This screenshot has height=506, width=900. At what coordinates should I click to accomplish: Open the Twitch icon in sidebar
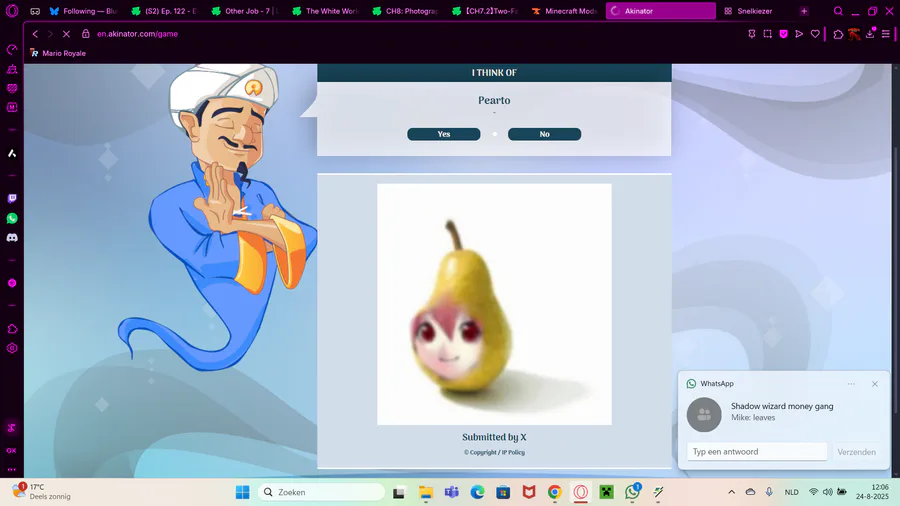pyautogui.click(x=12, y=198)
